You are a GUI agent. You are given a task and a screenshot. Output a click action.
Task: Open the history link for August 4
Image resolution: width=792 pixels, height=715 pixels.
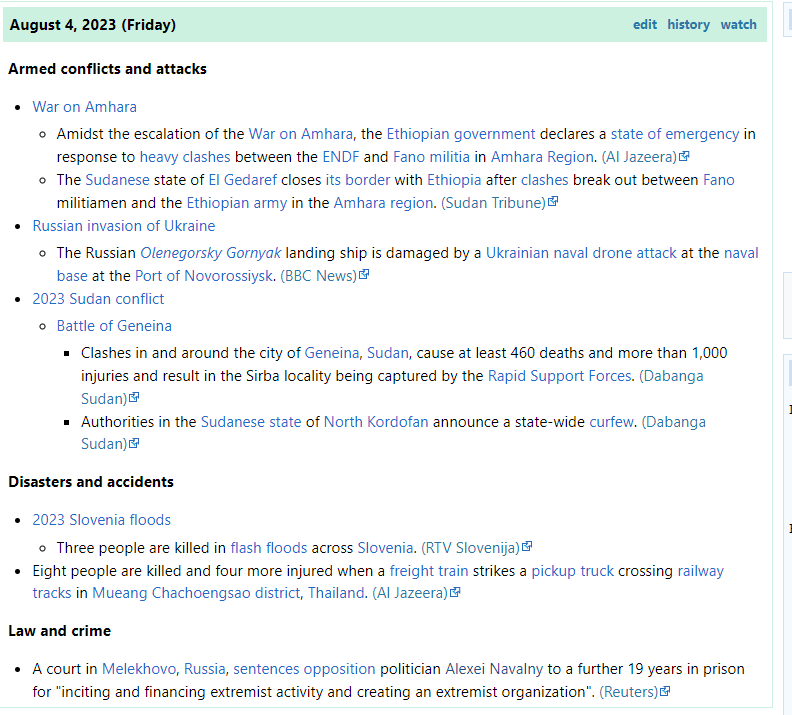[x=688, y=25]
